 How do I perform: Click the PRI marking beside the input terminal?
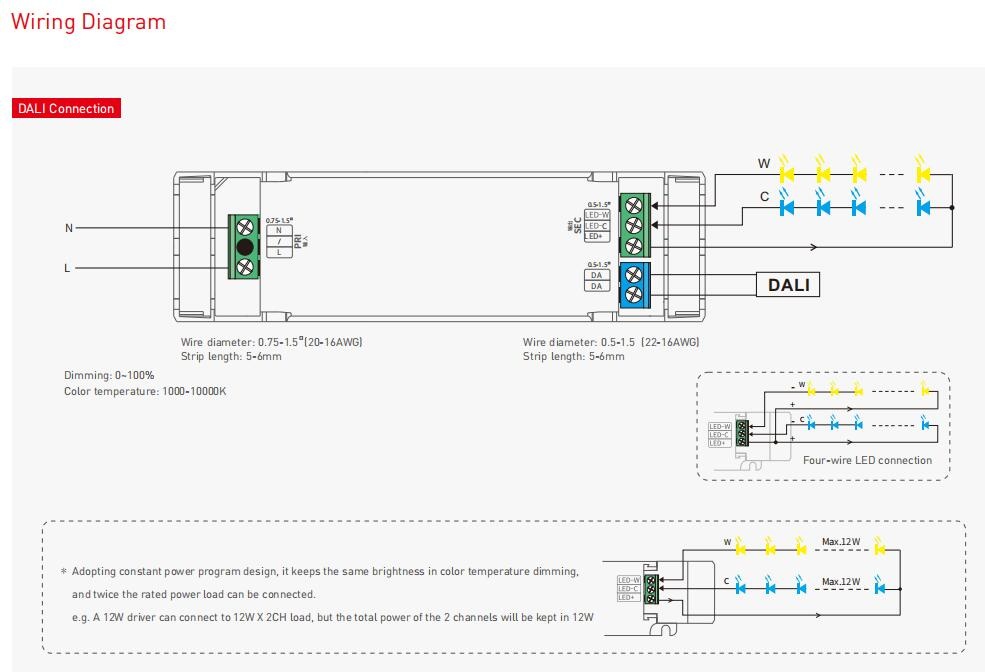click(298, 241)
